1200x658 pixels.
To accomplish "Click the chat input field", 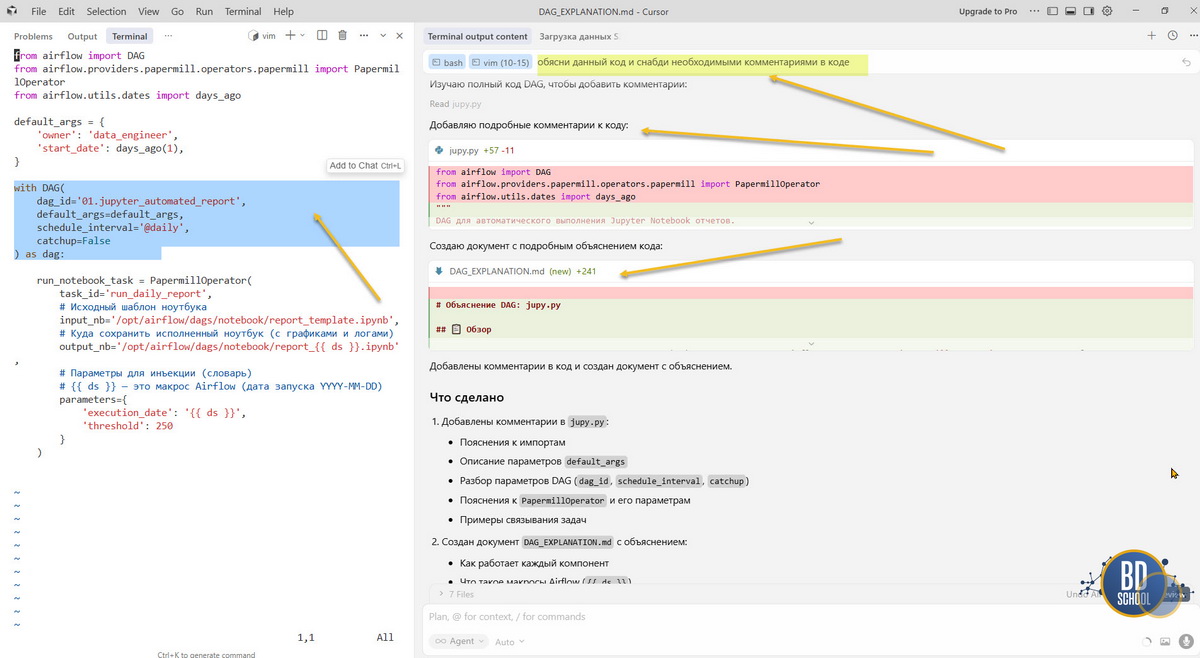I will coord(700,616).
